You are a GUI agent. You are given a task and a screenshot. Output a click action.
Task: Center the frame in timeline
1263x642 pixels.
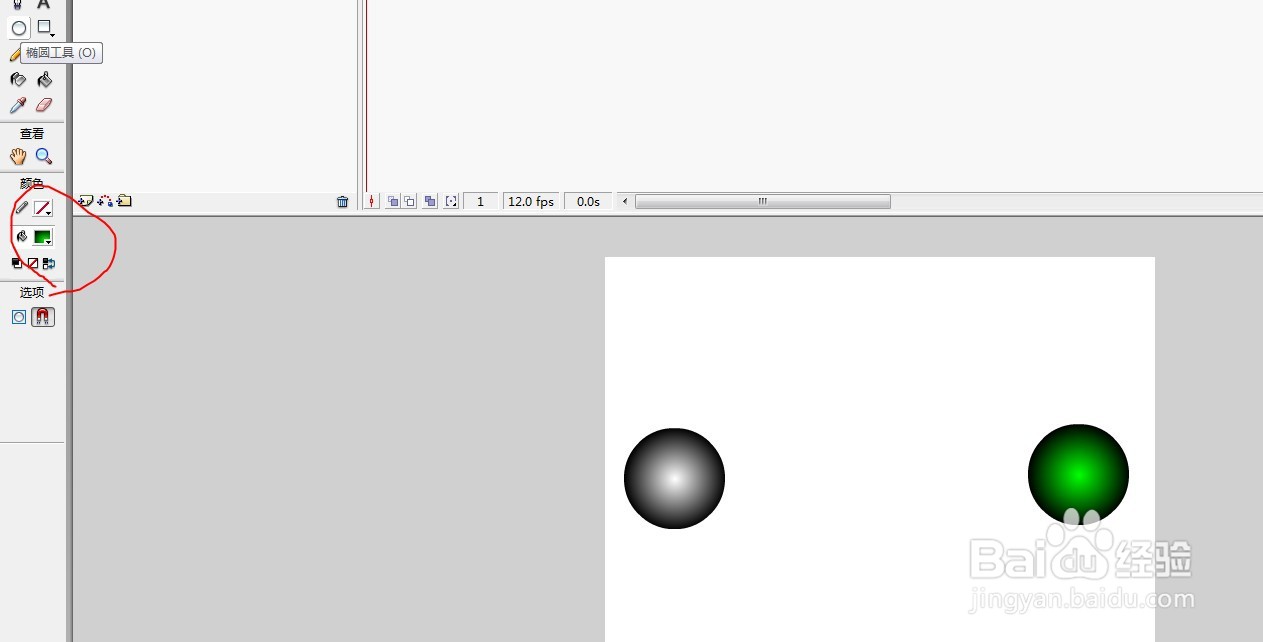[372, 201]
